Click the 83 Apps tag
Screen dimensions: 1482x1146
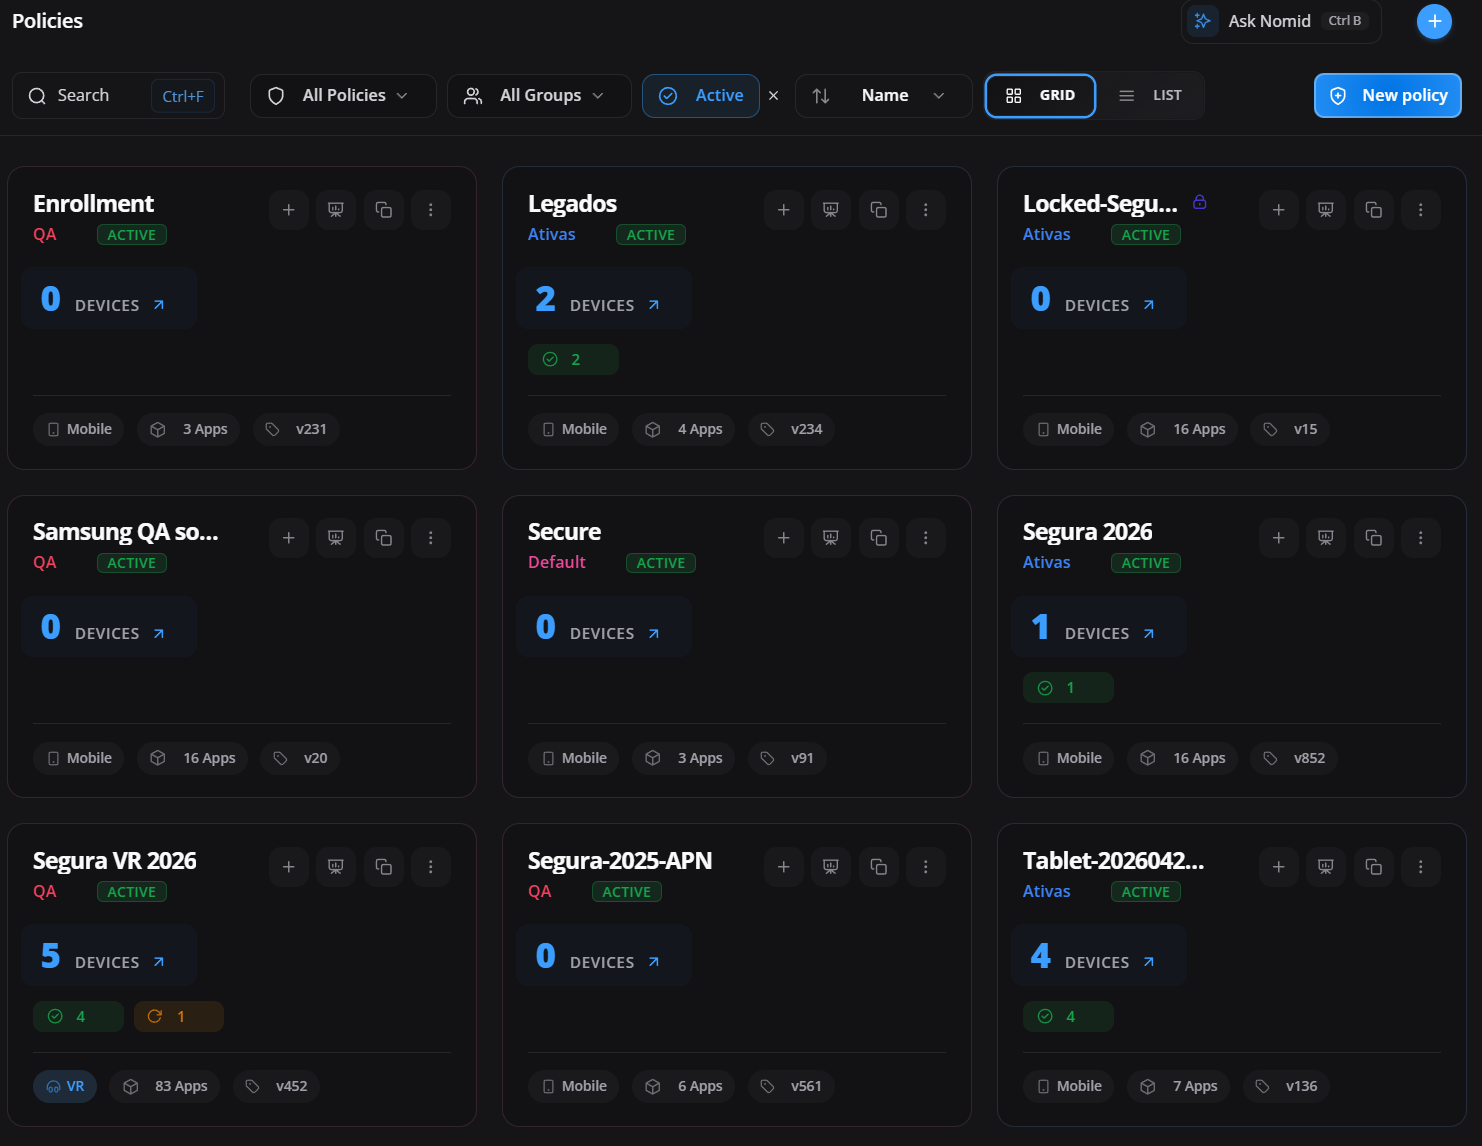(165, 1087)
